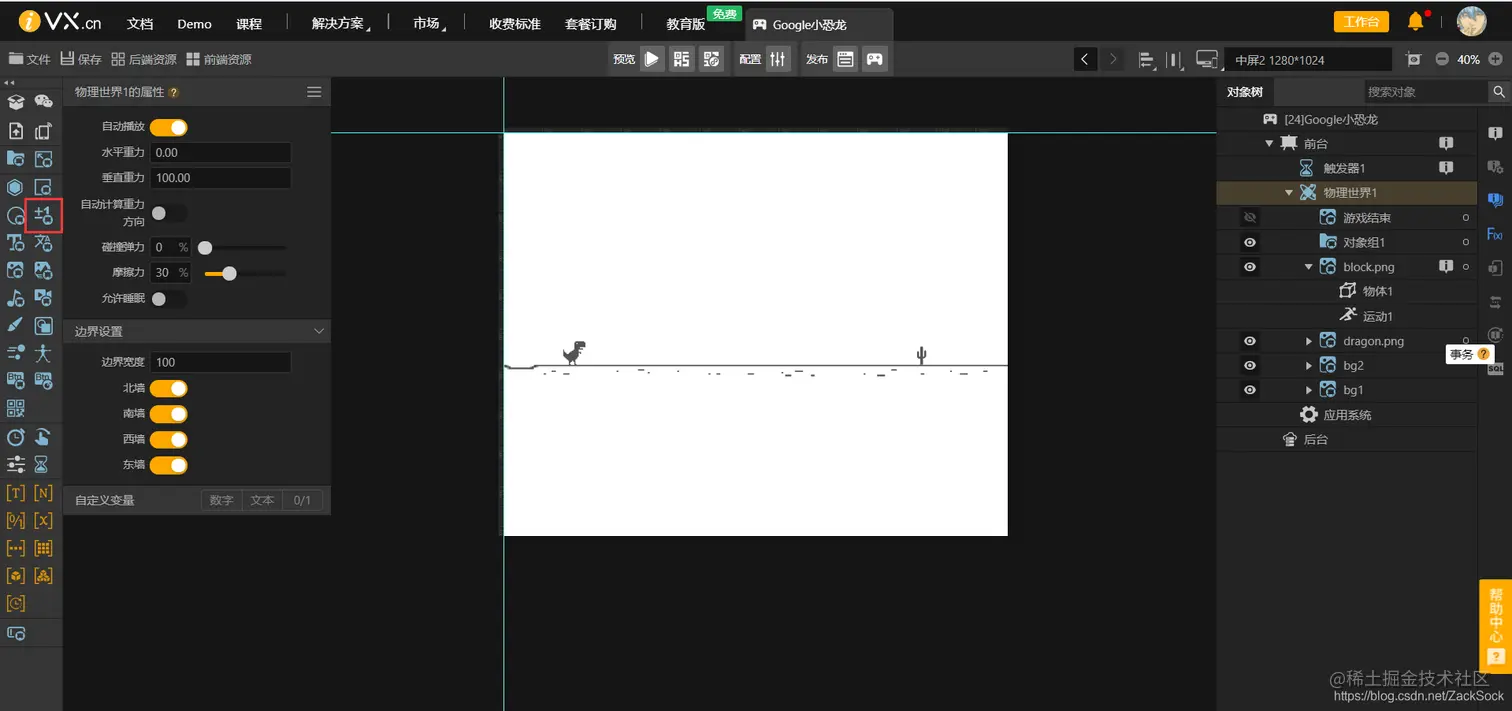Open the 帮助中心 help button
Screen dimensions: 1512x711
coord(1495,625)
